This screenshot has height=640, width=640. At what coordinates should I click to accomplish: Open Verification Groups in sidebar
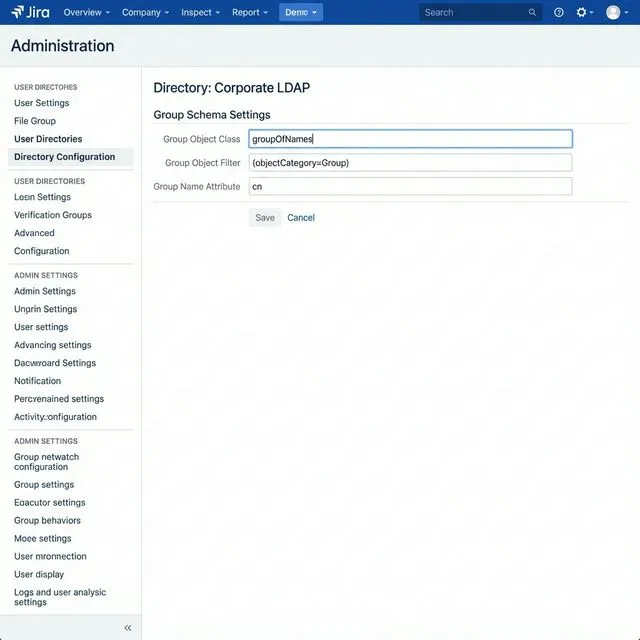point(53,215)
